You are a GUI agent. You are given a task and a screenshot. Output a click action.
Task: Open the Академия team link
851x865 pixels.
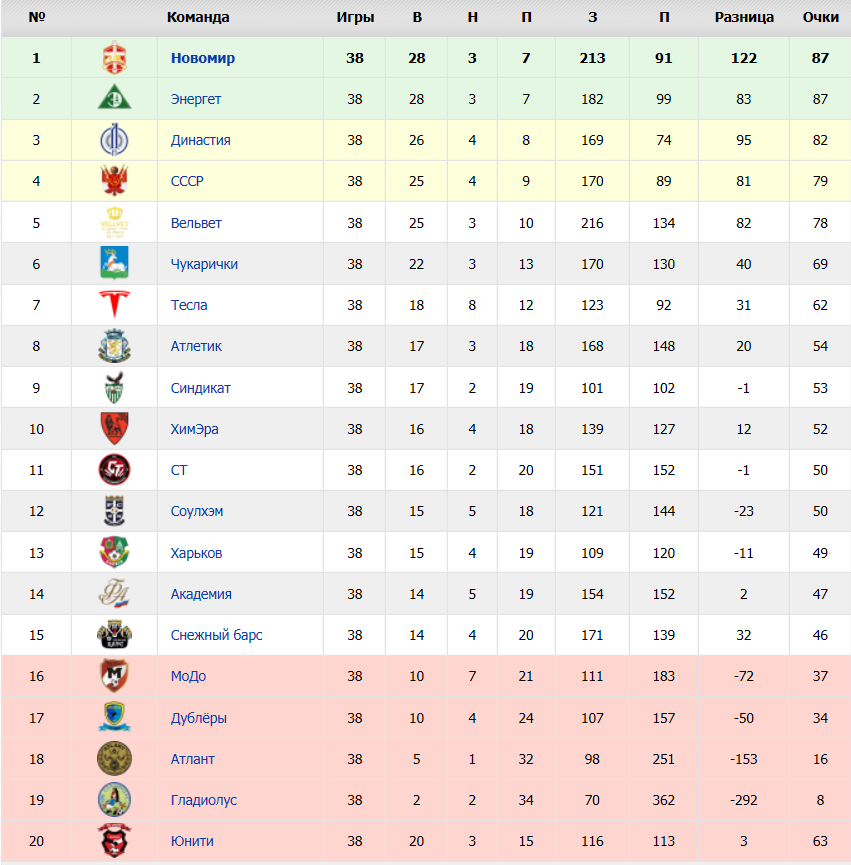pos(201,594)
